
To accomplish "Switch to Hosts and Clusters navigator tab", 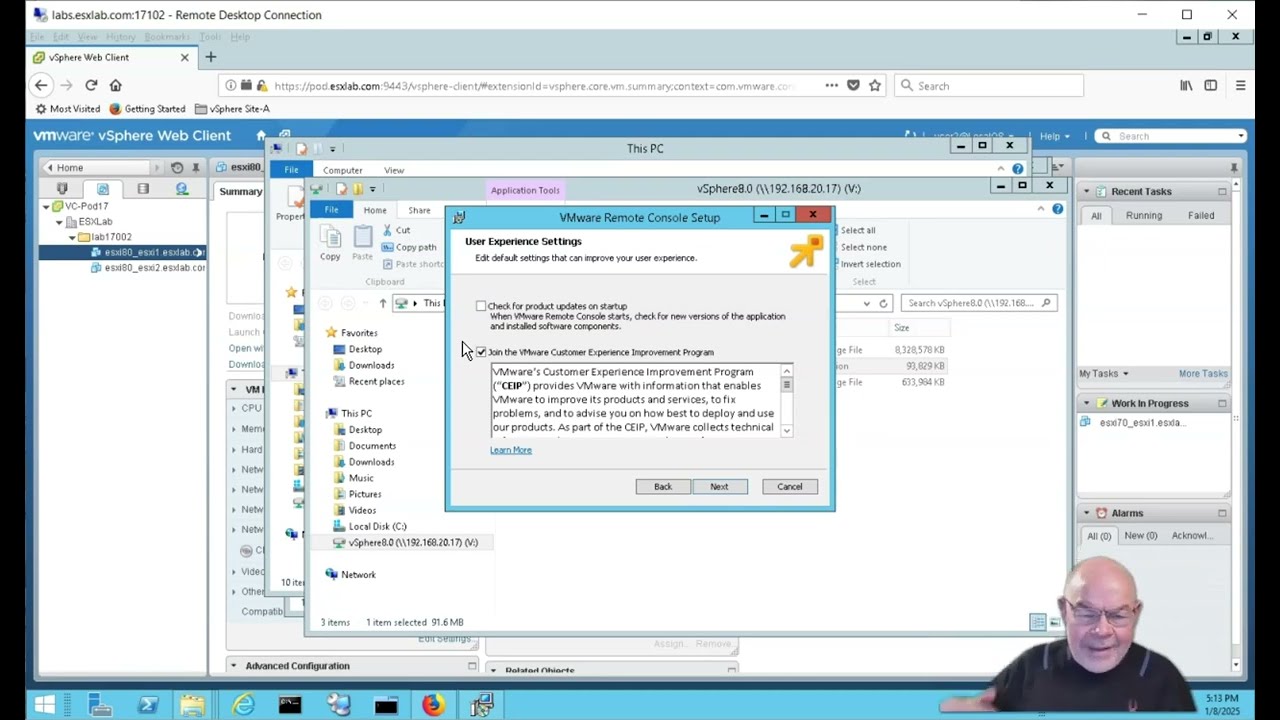I will point(62,189).
